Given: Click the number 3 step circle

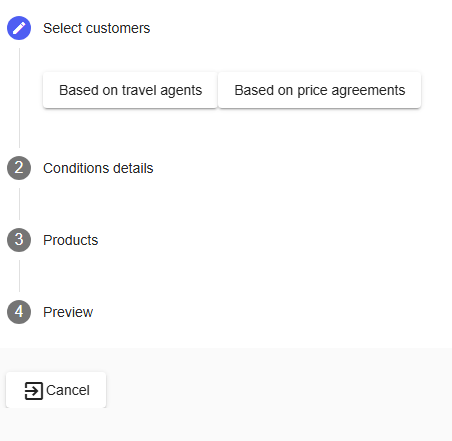Looking at the screenshot, I should 19,240.
